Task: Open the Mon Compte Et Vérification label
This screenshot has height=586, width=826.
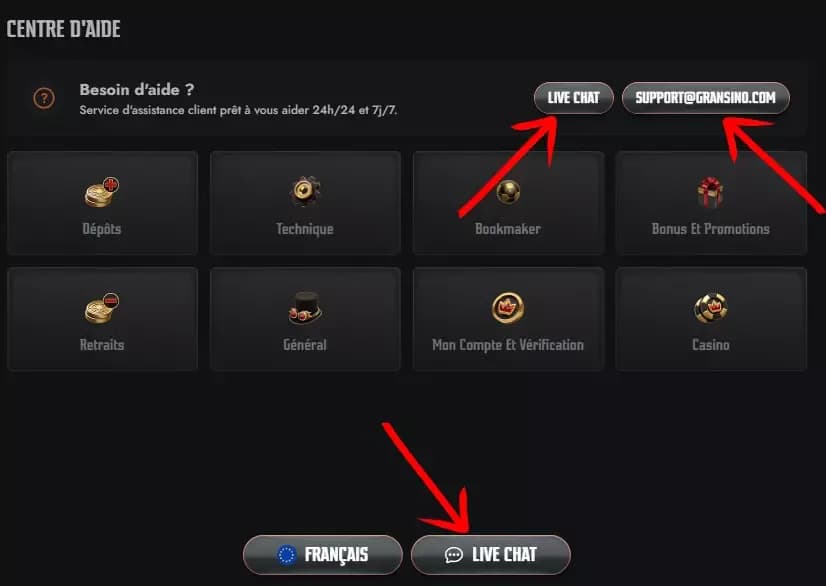Action: coord(508,345)
